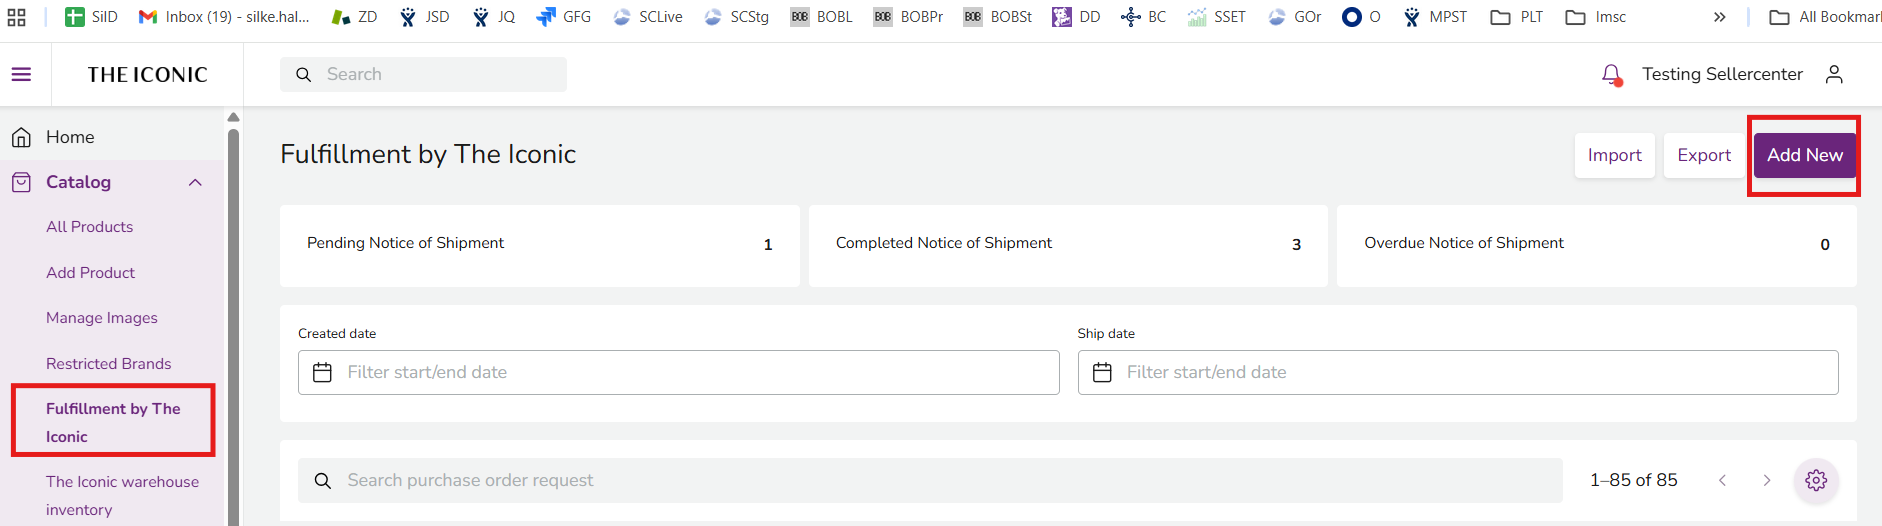Open the hamburger navigation menu

pos(21,74)
